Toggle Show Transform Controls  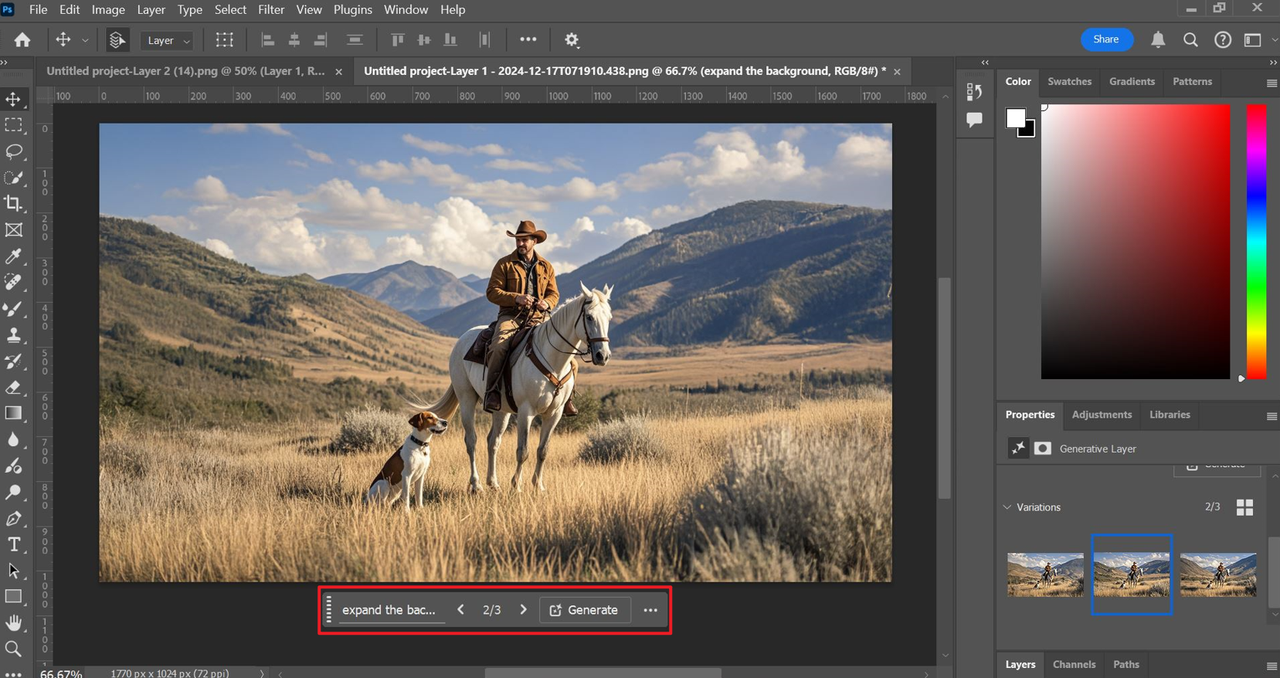click(x=225, y=40)
